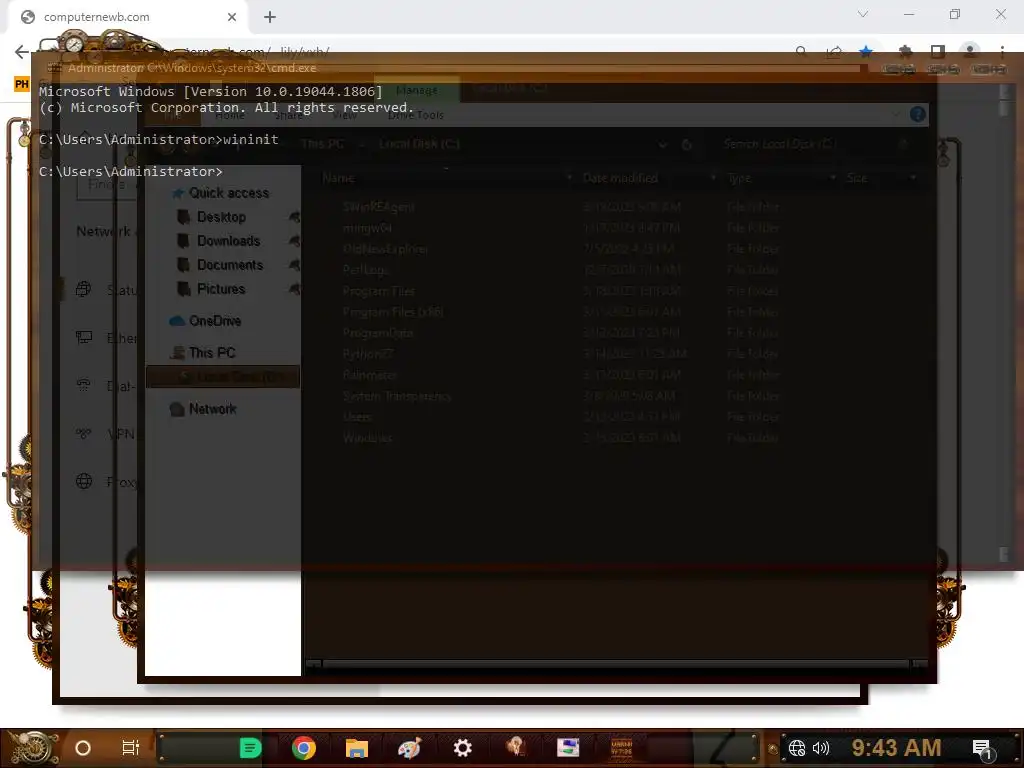Open Settings gear on the taskbar
The height and width of the screenshot is (768, 1024).
pyautogui.click(x=462, y=748)
